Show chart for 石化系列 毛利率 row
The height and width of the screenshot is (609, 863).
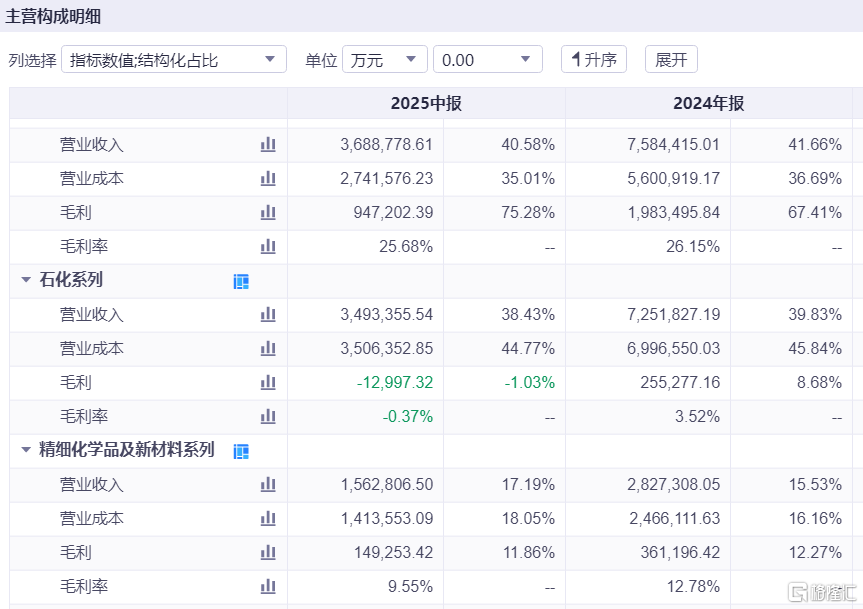268,417
